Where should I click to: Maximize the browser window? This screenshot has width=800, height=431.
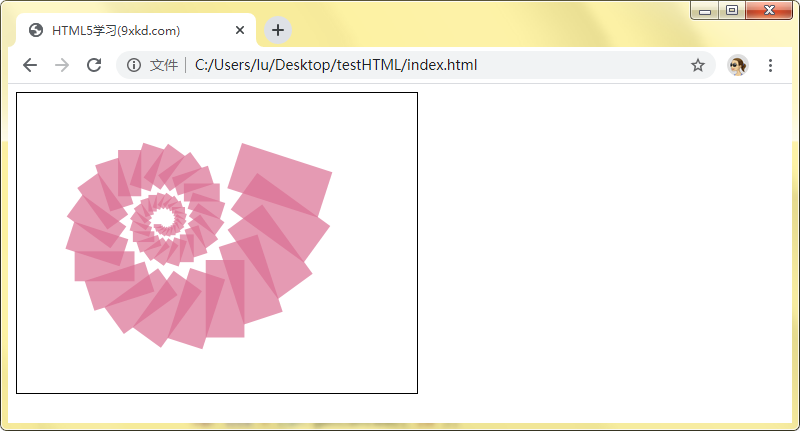click(732, 10)
